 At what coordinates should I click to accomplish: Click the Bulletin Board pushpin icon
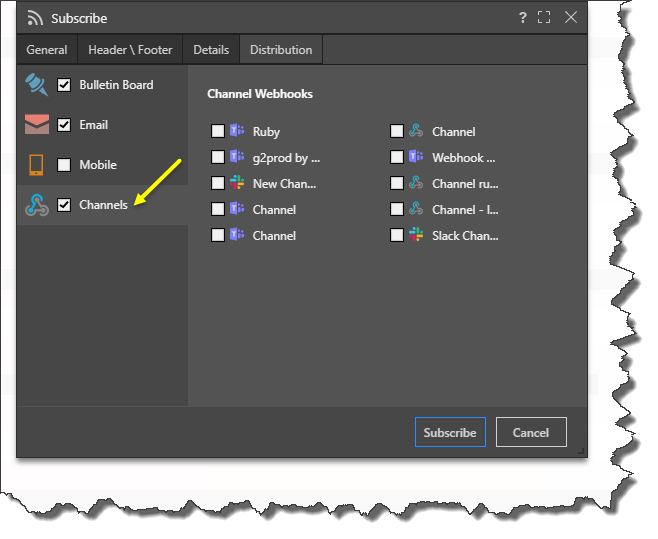[37, 85]
